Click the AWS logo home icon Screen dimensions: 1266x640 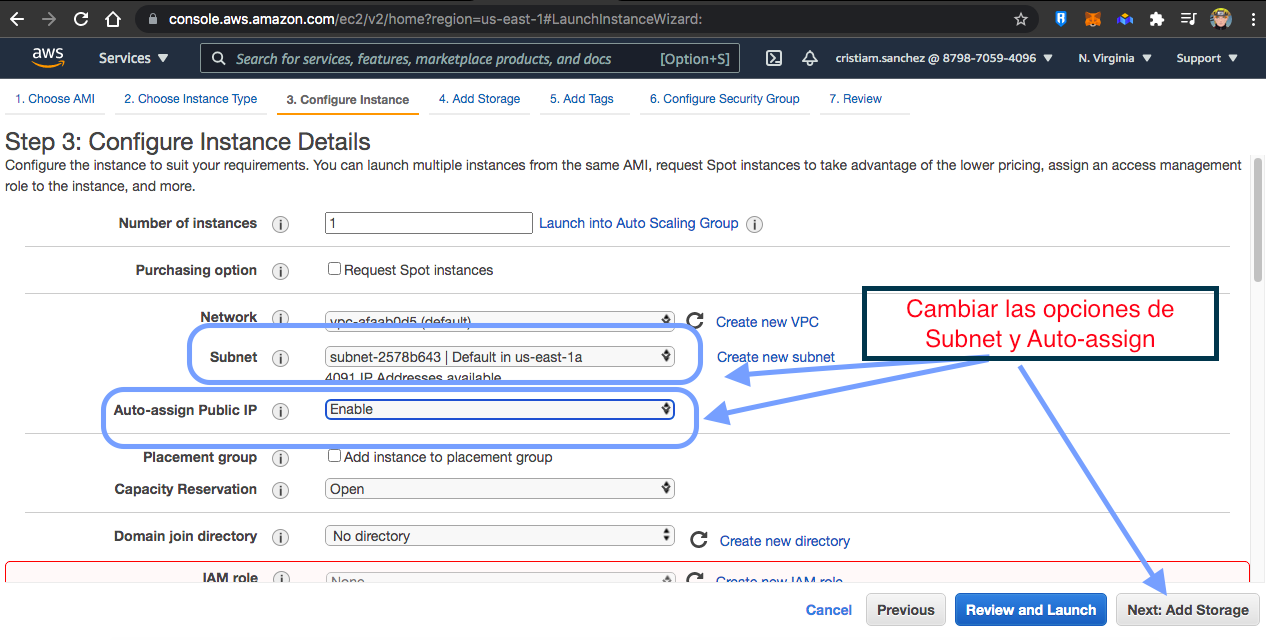pyautogui.click(x=47, y=58)
